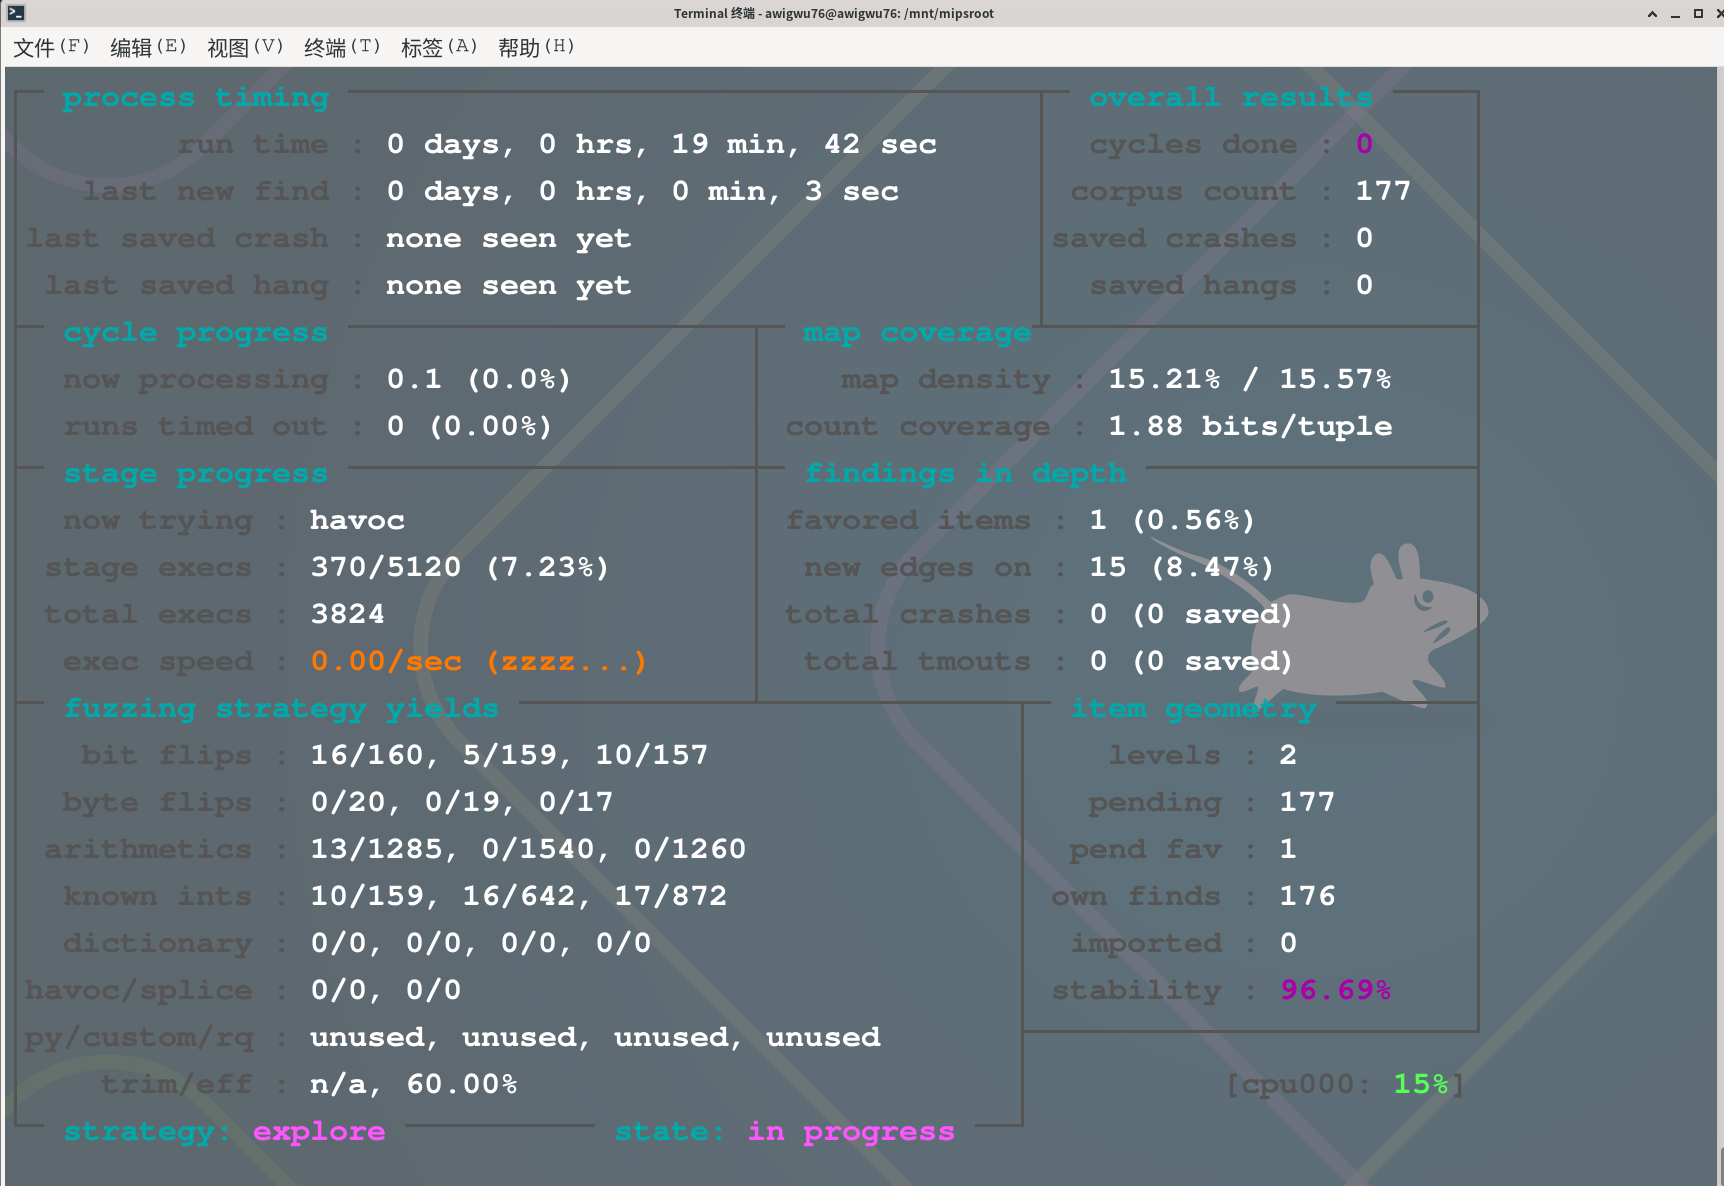Click the map density value '15.21% / 15.57%'

[1250, 379]
